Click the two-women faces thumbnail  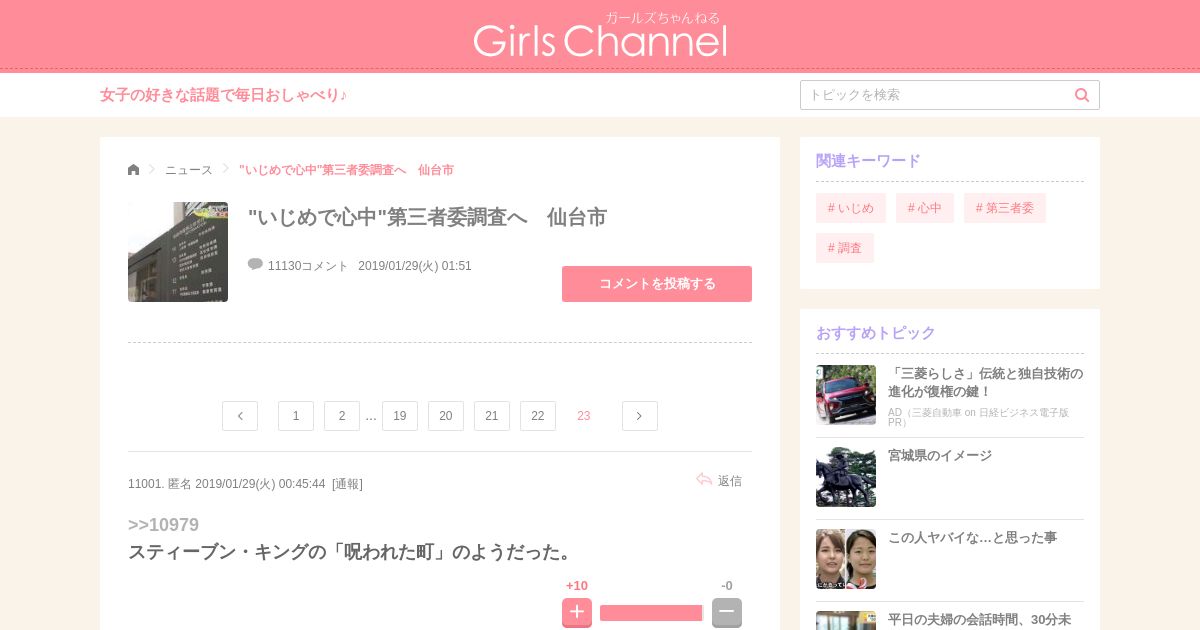pos(846,559)
